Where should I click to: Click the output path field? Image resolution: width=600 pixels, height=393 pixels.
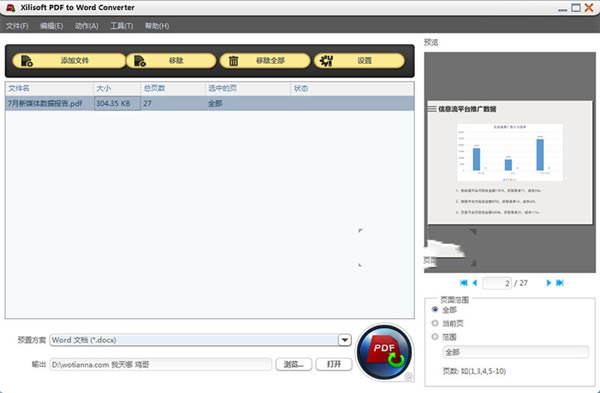pyautogui.click(x=161, y=364)
